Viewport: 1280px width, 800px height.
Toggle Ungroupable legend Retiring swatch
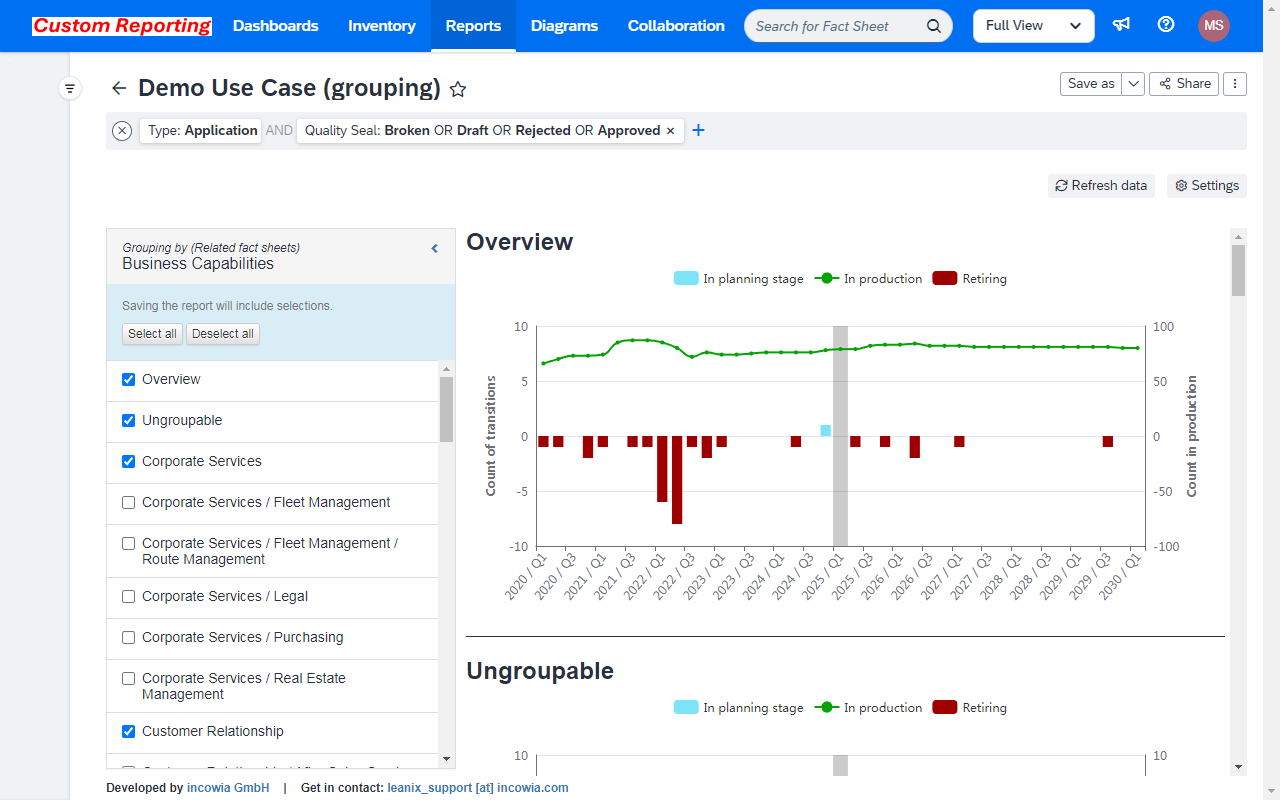point(945,708)
